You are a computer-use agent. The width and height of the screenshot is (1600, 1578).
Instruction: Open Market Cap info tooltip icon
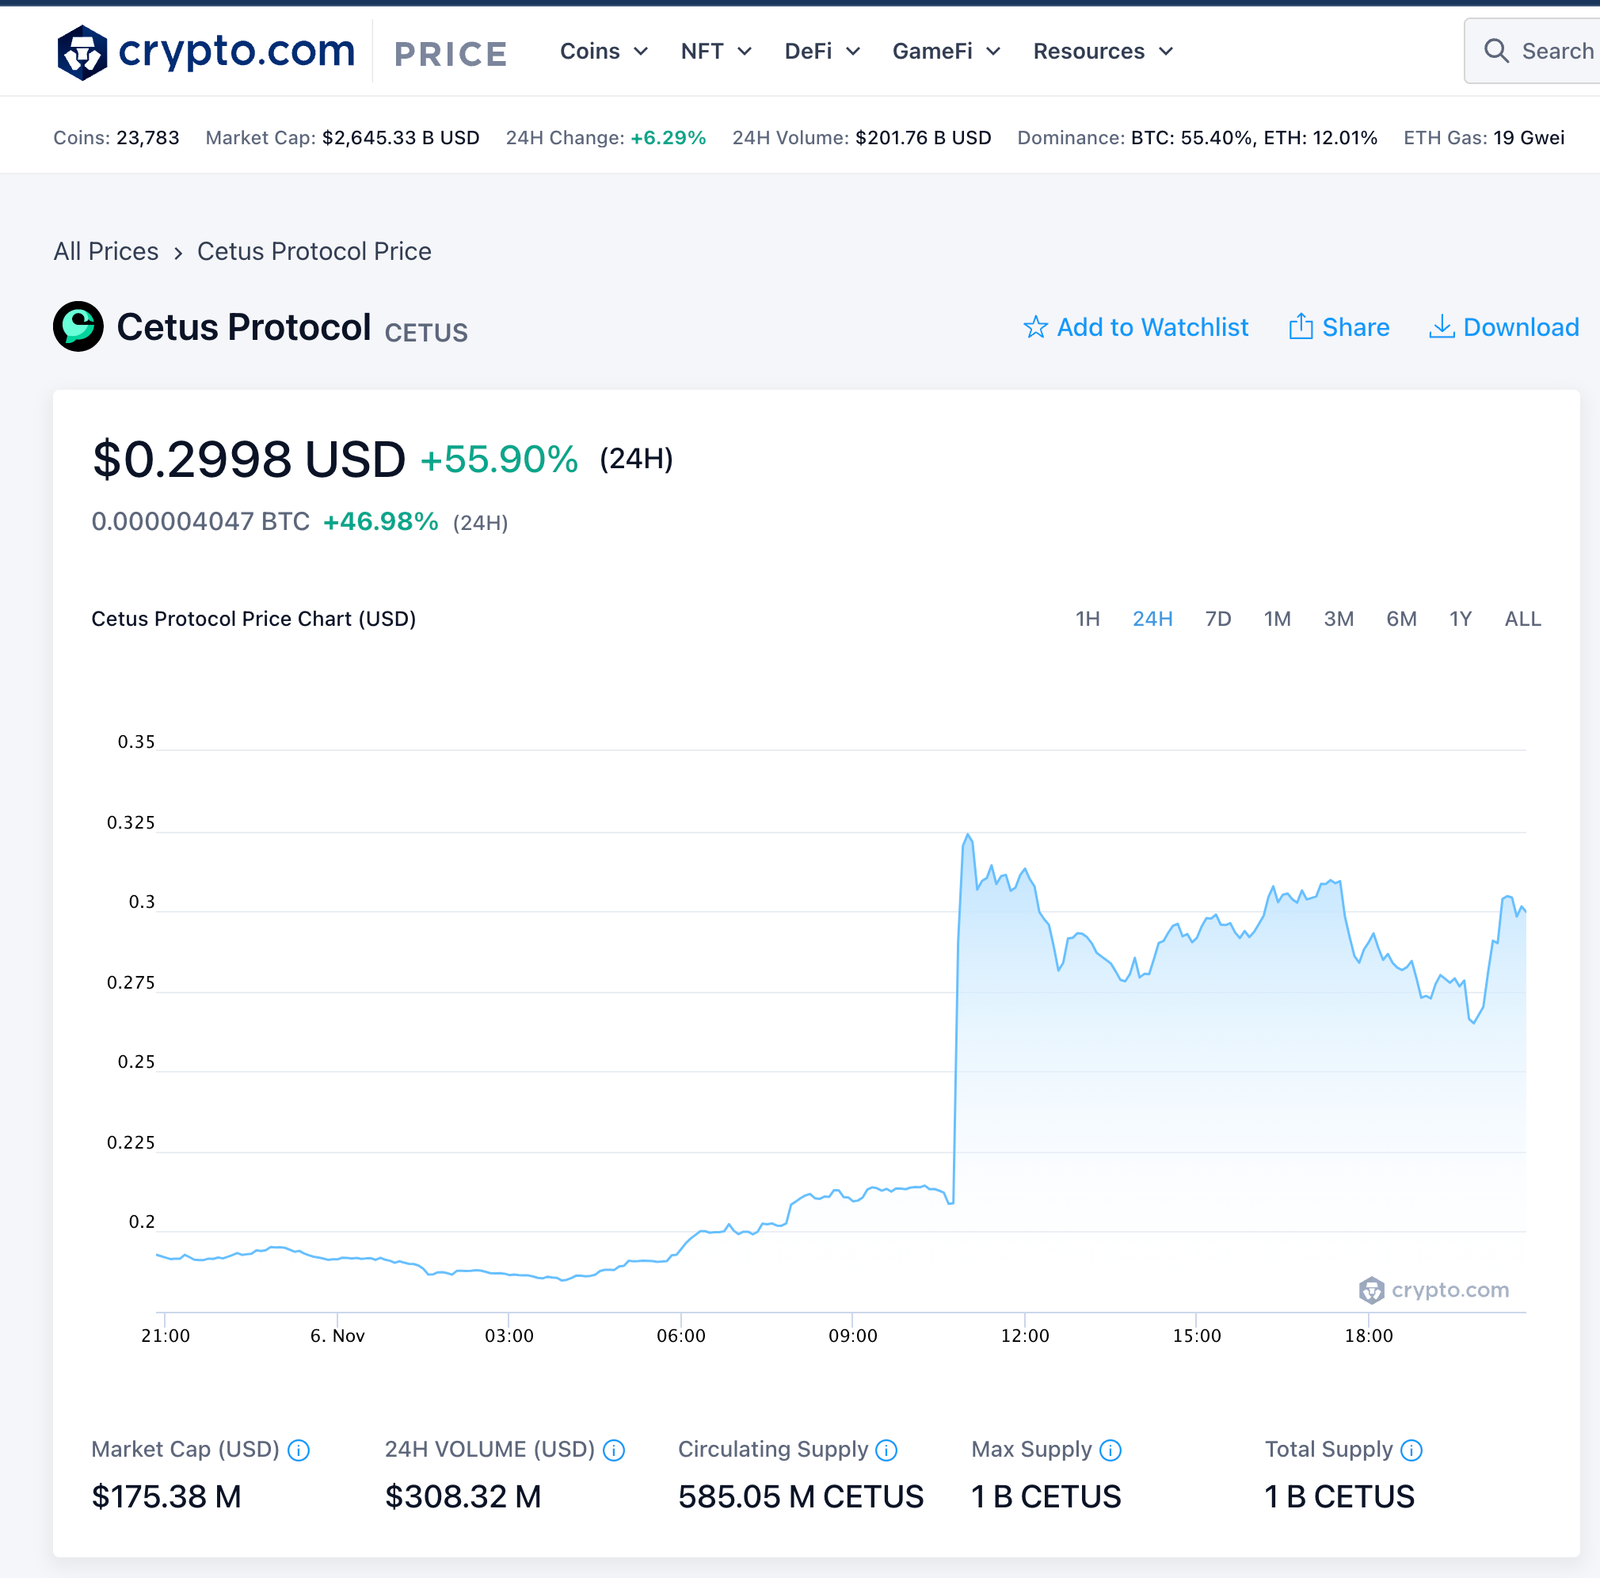coord(298,1450)
